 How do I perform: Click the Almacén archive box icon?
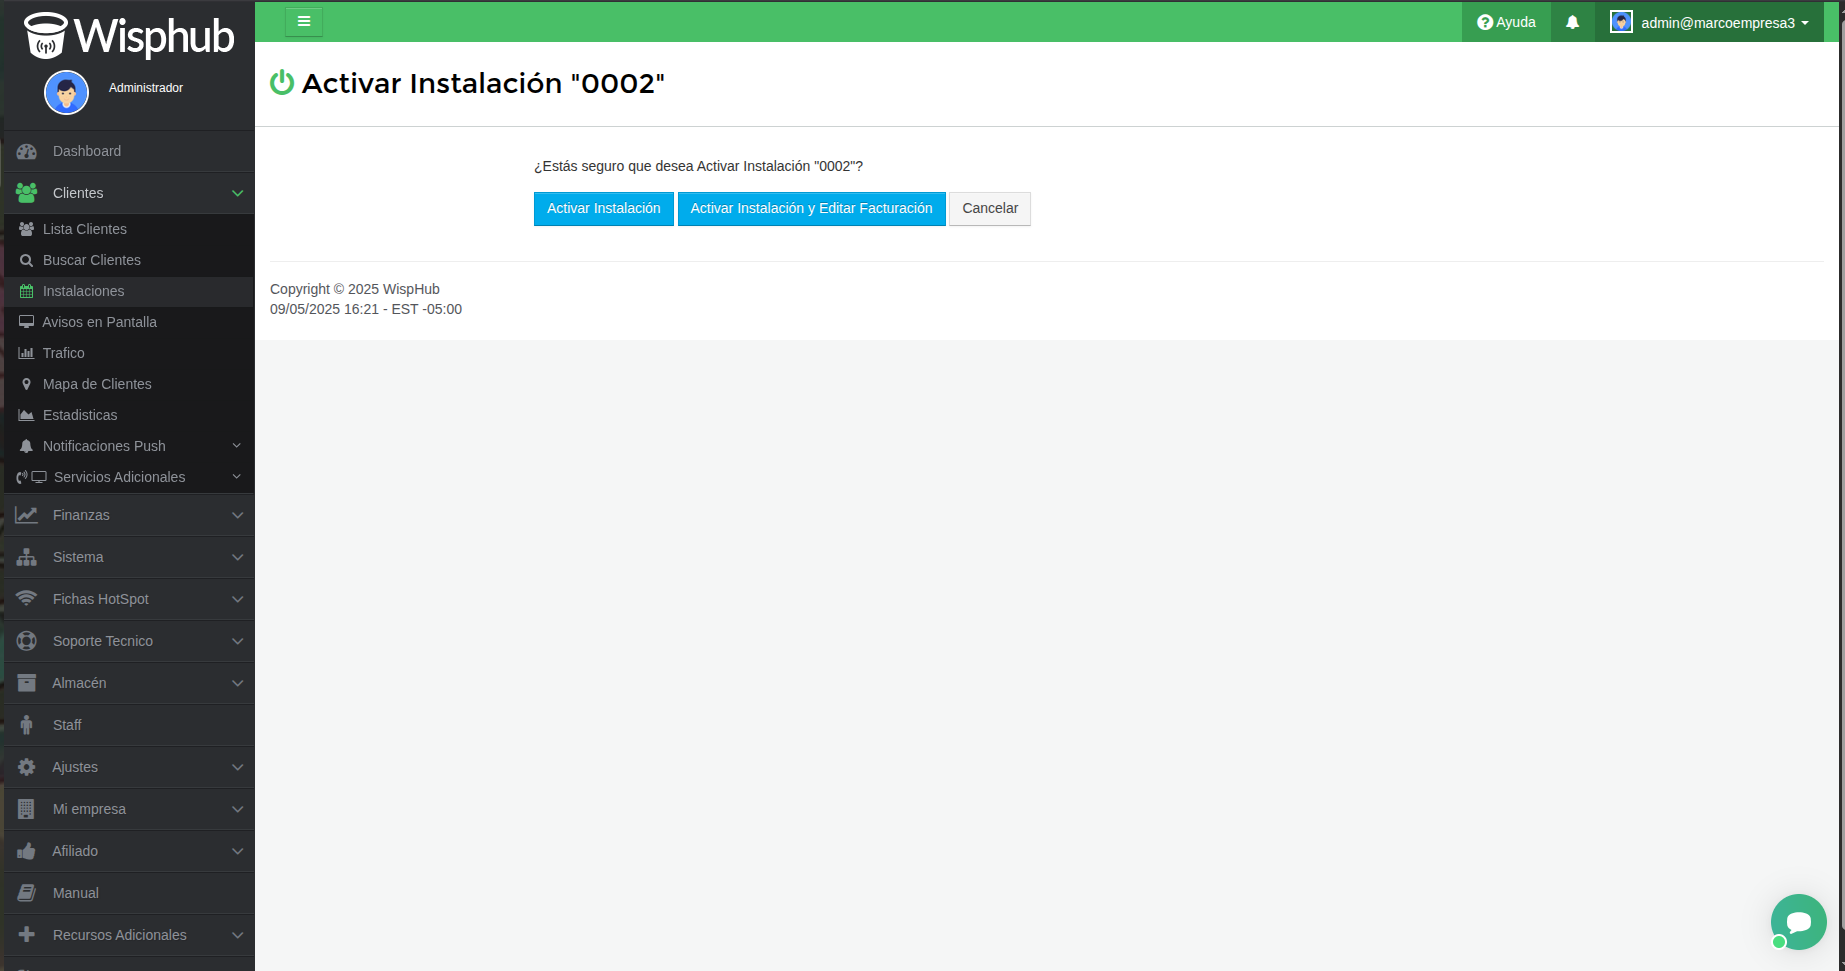27,683
